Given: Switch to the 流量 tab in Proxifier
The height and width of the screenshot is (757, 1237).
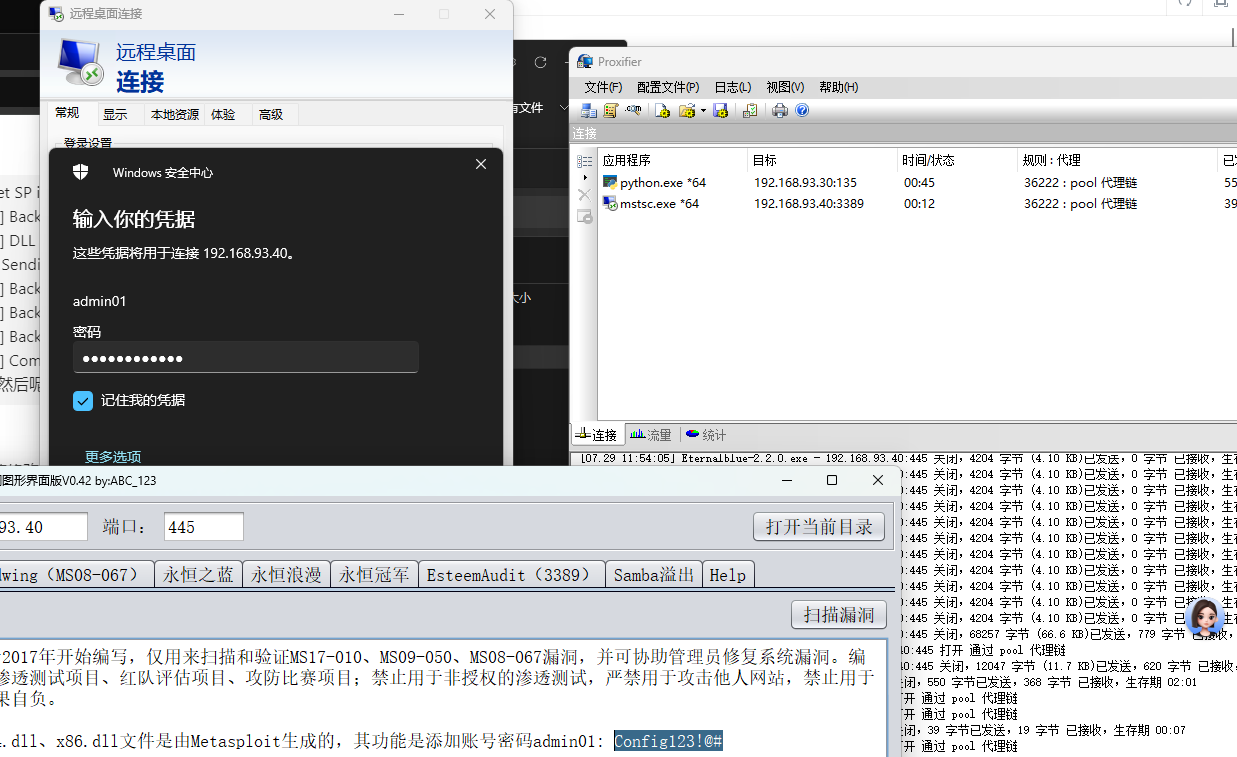Looking at the screenshot, I should point(651,434).
